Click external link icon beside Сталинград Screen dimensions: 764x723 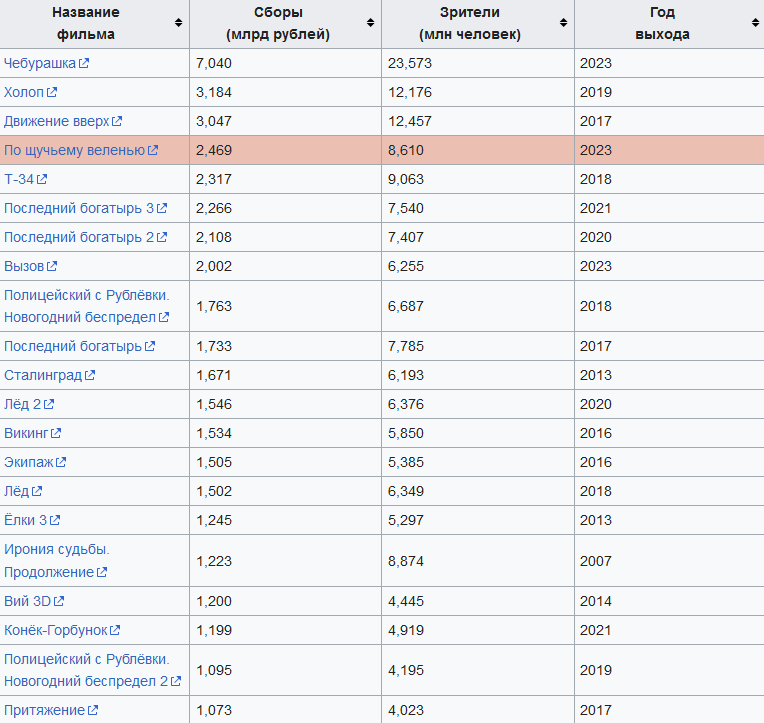(90, 375)
